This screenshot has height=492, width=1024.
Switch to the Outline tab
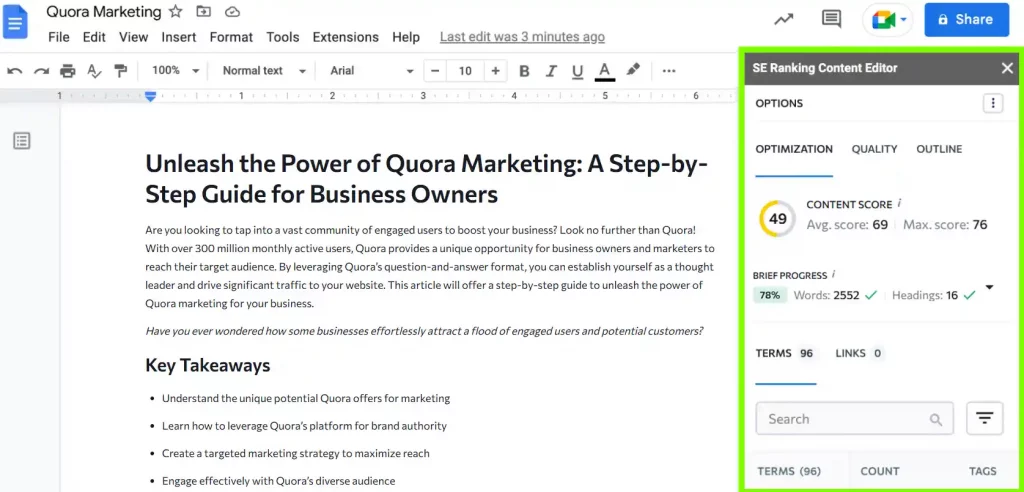(939, 149)
